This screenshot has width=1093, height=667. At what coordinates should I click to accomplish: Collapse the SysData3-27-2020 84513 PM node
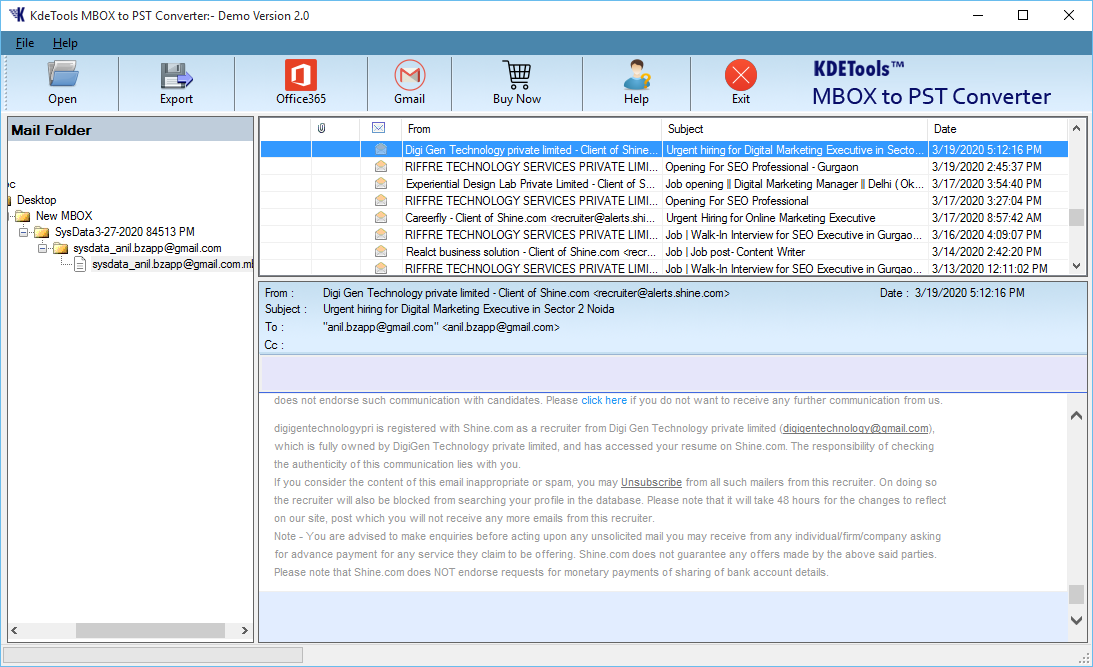(23, 232)
